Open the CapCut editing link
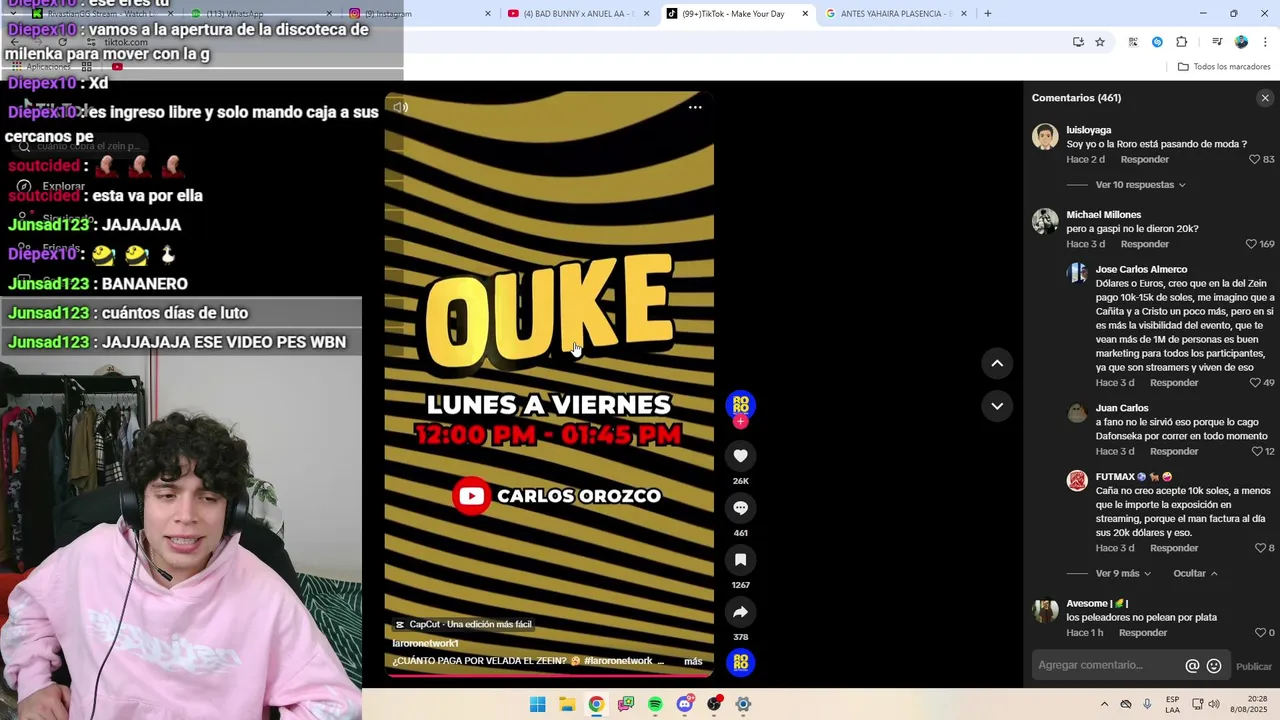The height and width of the screenshot is (720, 1280). point(463,624)
